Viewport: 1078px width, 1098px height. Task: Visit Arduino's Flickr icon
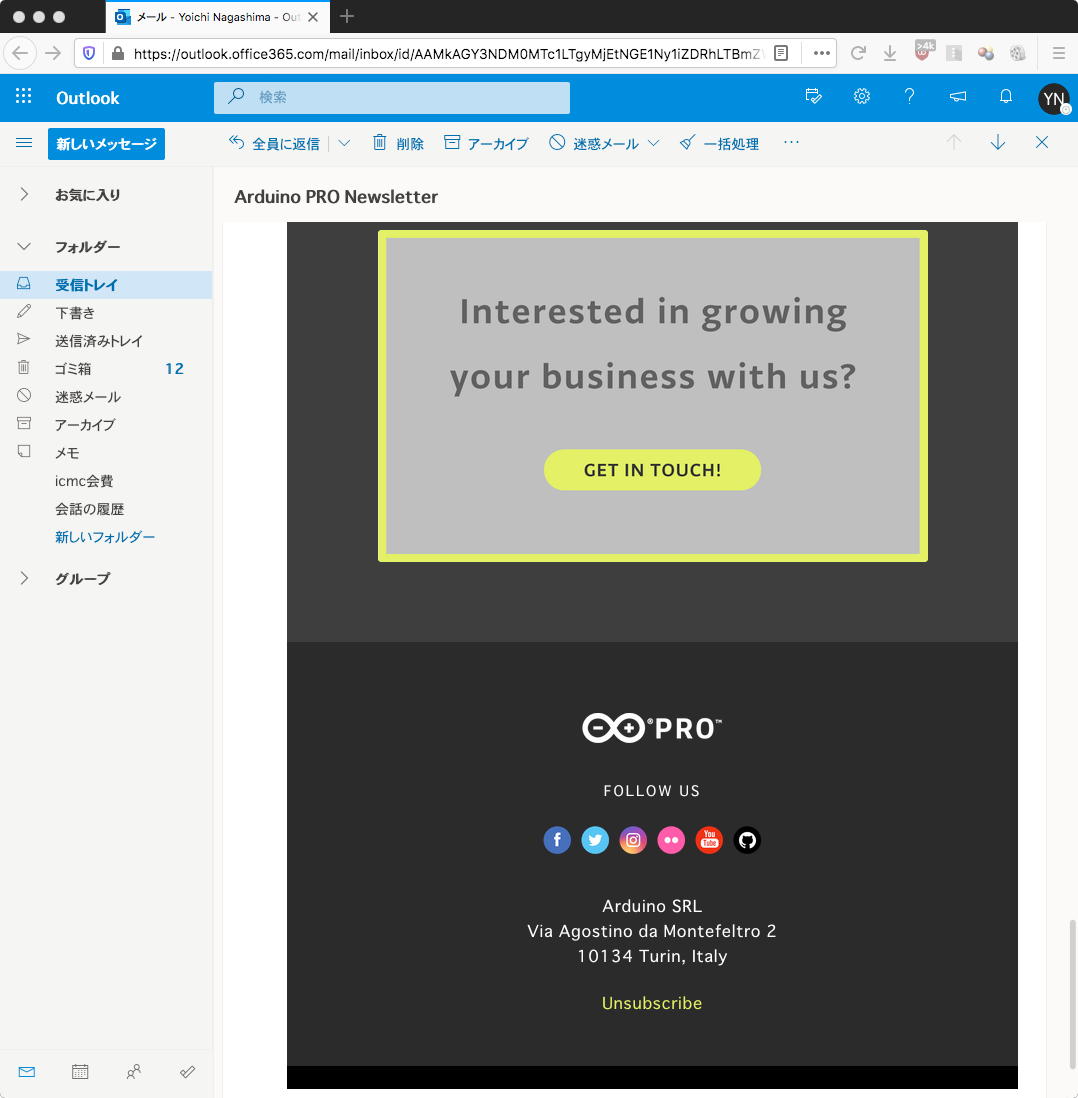coord(671,840)
